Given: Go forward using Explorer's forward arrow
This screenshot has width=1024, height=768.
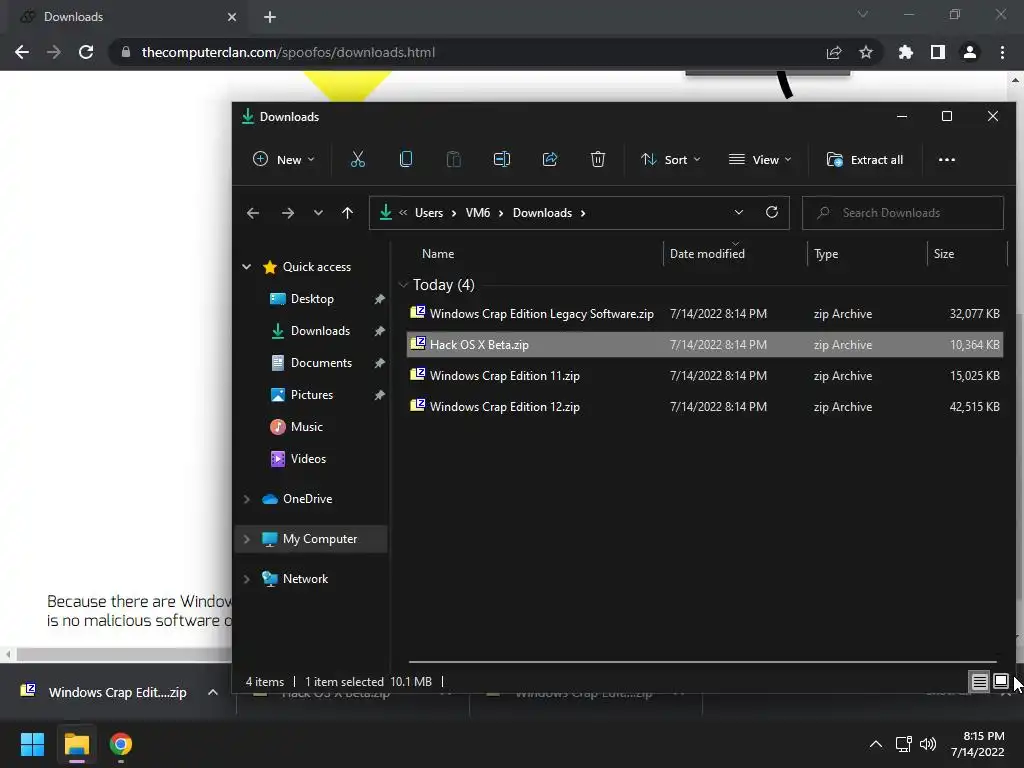Looking at the screenshot, I should 287,213.
